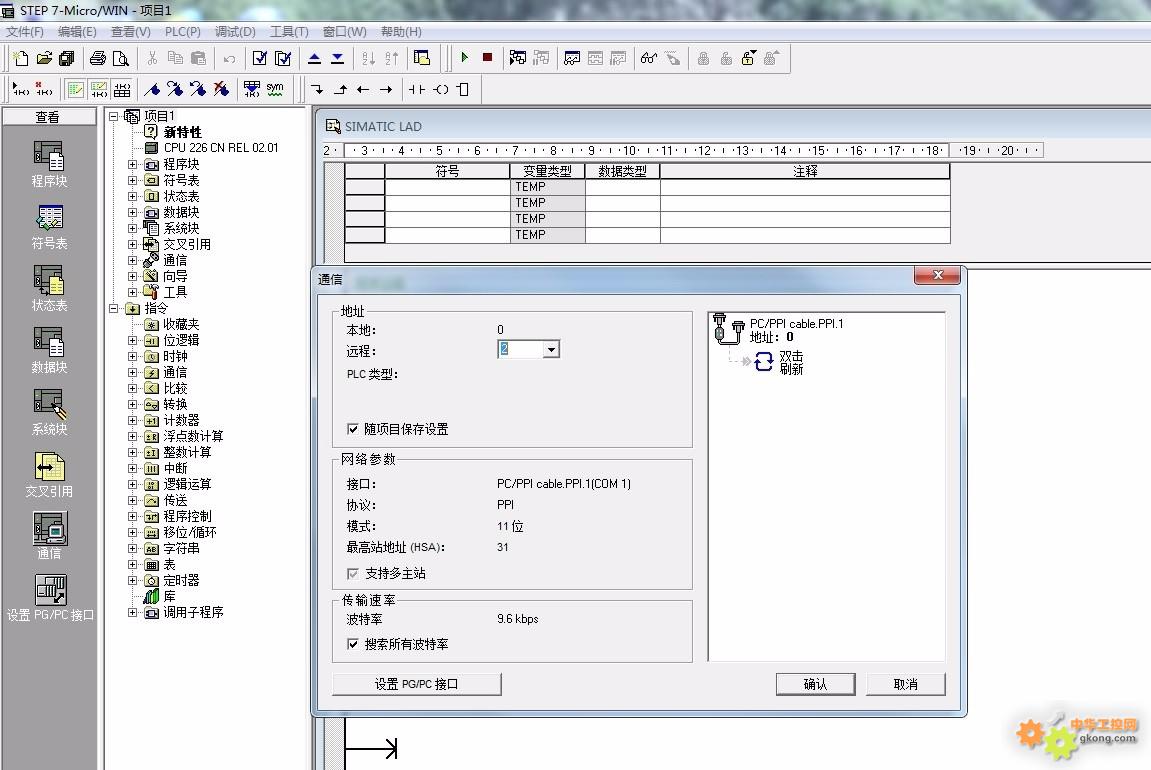Click the Save project toolbar icon
Screen dimensions: 1151x770
click(67, 58)
